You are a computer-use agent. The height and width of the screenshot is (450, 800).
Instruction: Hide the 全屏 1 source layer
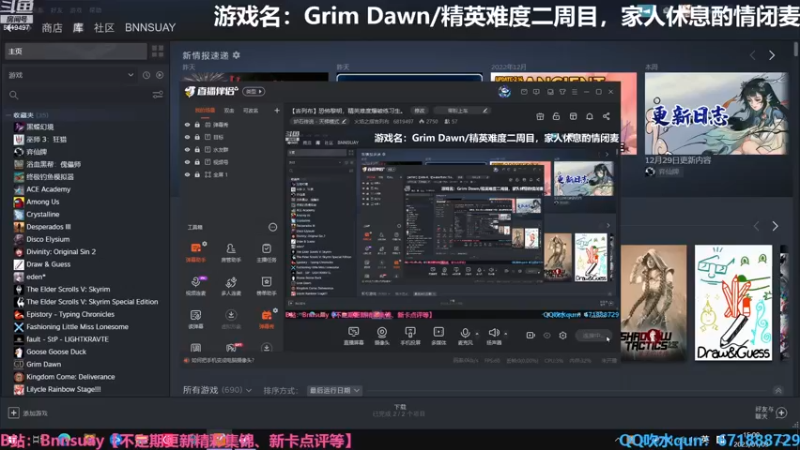pyautogui.click(x=187, y=174)
